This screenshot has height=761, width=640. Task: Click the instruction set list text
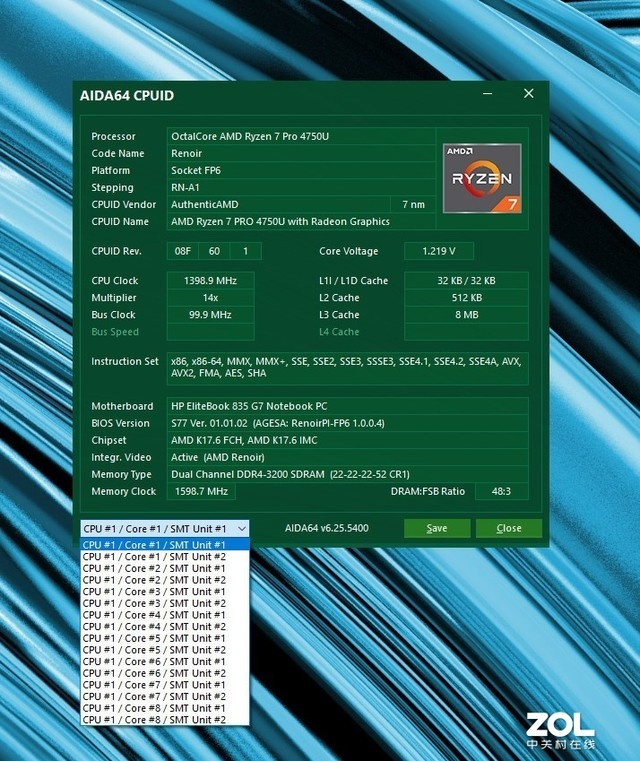(x=346, y=367)
